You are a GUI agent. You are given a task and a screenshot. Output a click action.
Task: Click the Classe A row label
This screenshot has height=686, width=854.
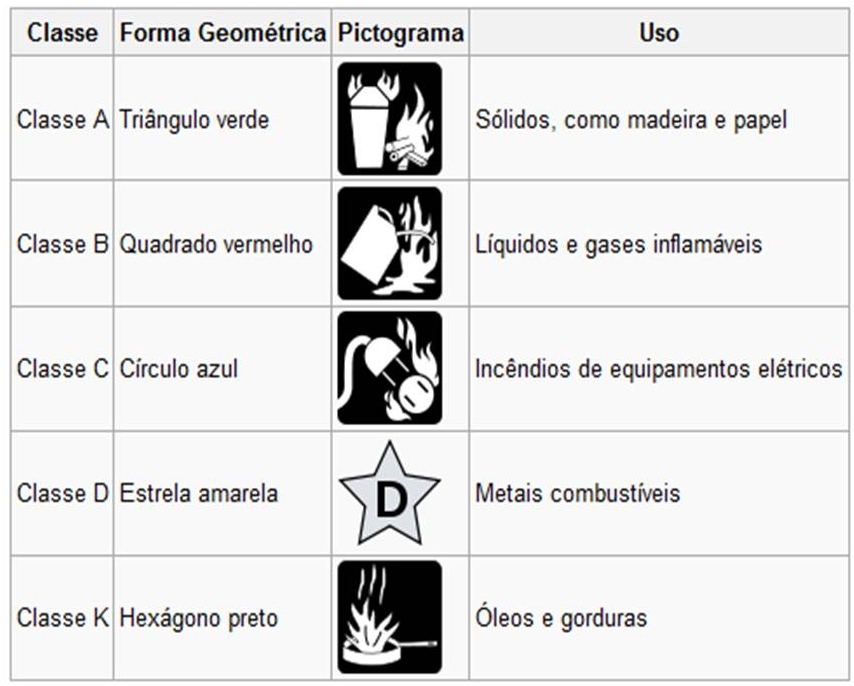(x=63, y=119)
